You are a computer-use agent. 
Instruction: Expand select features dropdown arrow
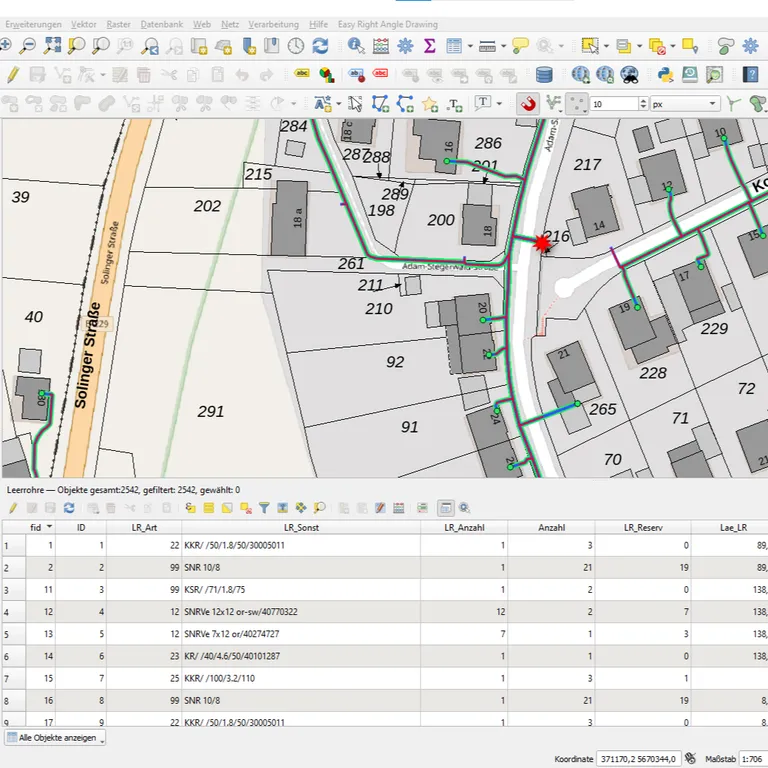[x=606, y=46]
